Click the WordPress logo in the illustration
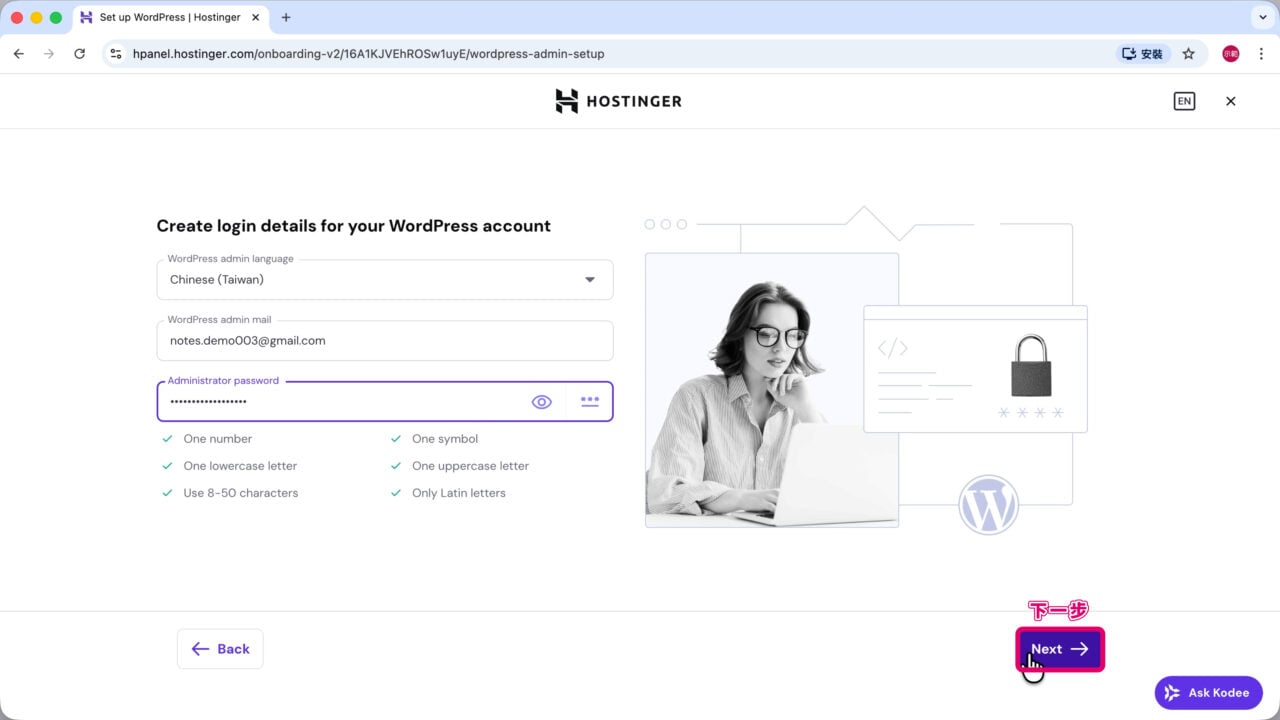The width and height of the screenshot is (1280, 720). (x=988, y=505)
